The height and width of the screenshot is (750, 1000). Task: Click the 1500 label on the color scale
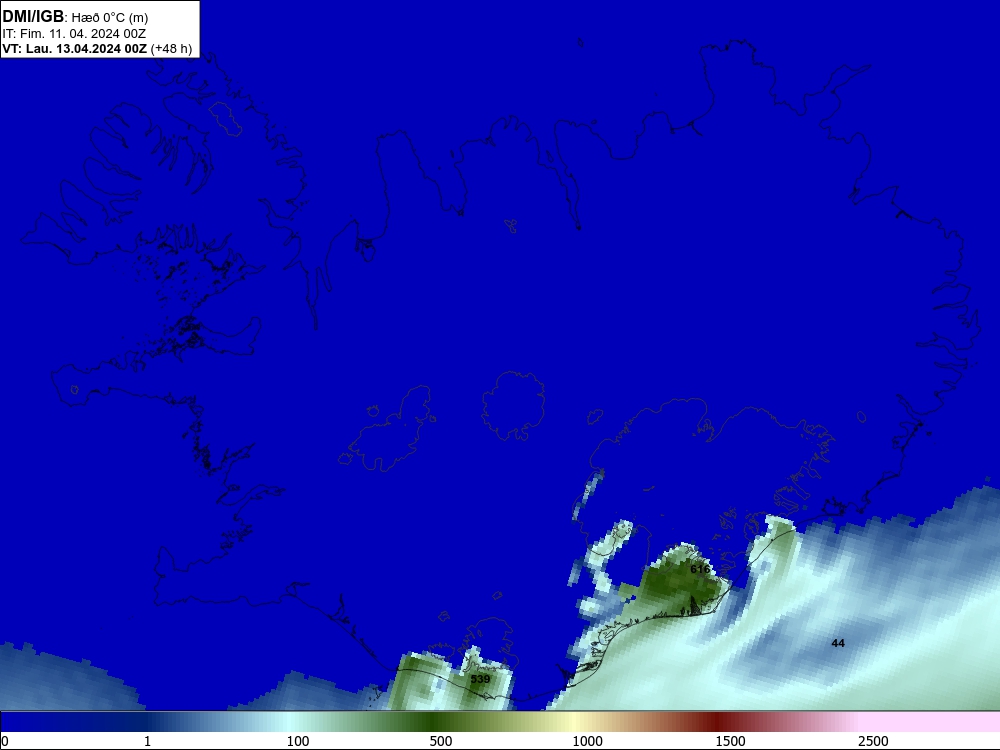[x=730, y=741]
